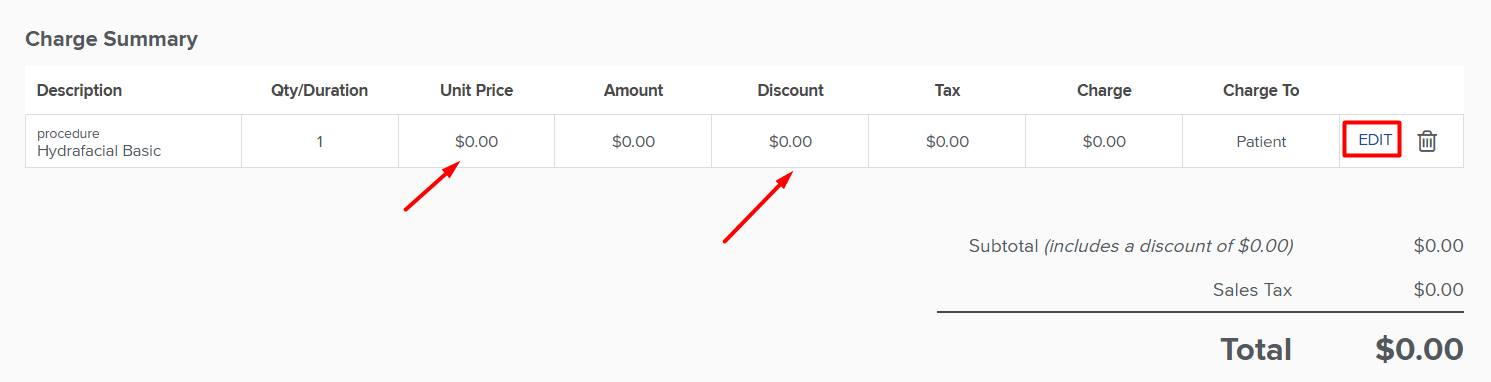Click the Unit Price value $0.00

pos(476,142)
